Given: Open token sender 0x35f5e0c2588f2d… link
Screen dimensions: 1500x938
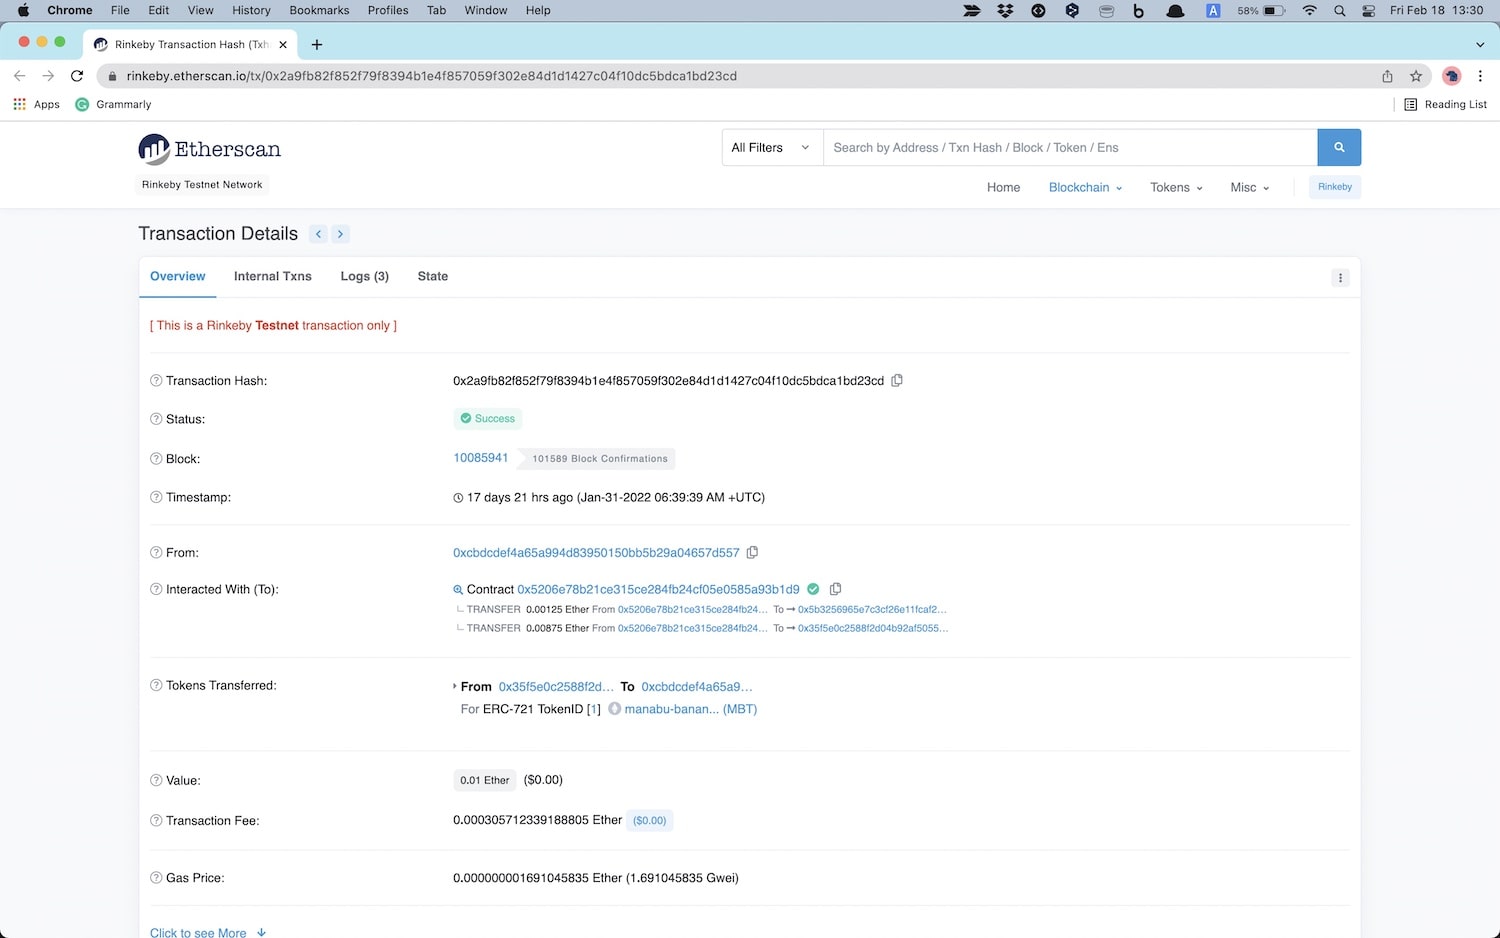Looking at the screenshot, I should click(556, 686).
